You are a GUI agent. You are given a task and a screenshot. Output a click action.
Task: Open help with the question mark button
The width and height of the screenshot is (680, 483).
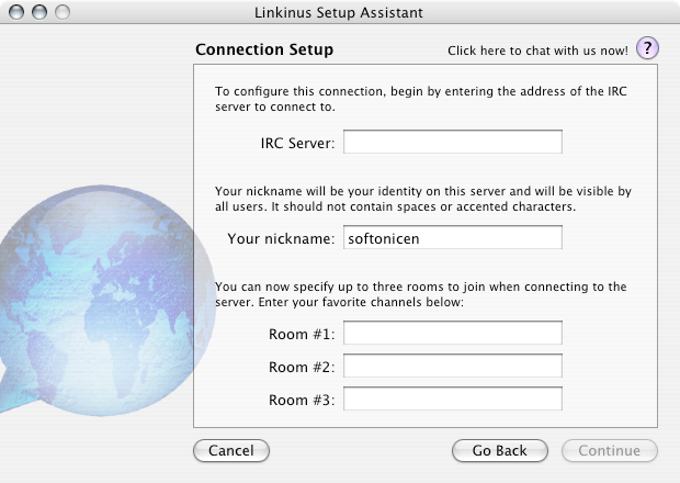point(647,49)
